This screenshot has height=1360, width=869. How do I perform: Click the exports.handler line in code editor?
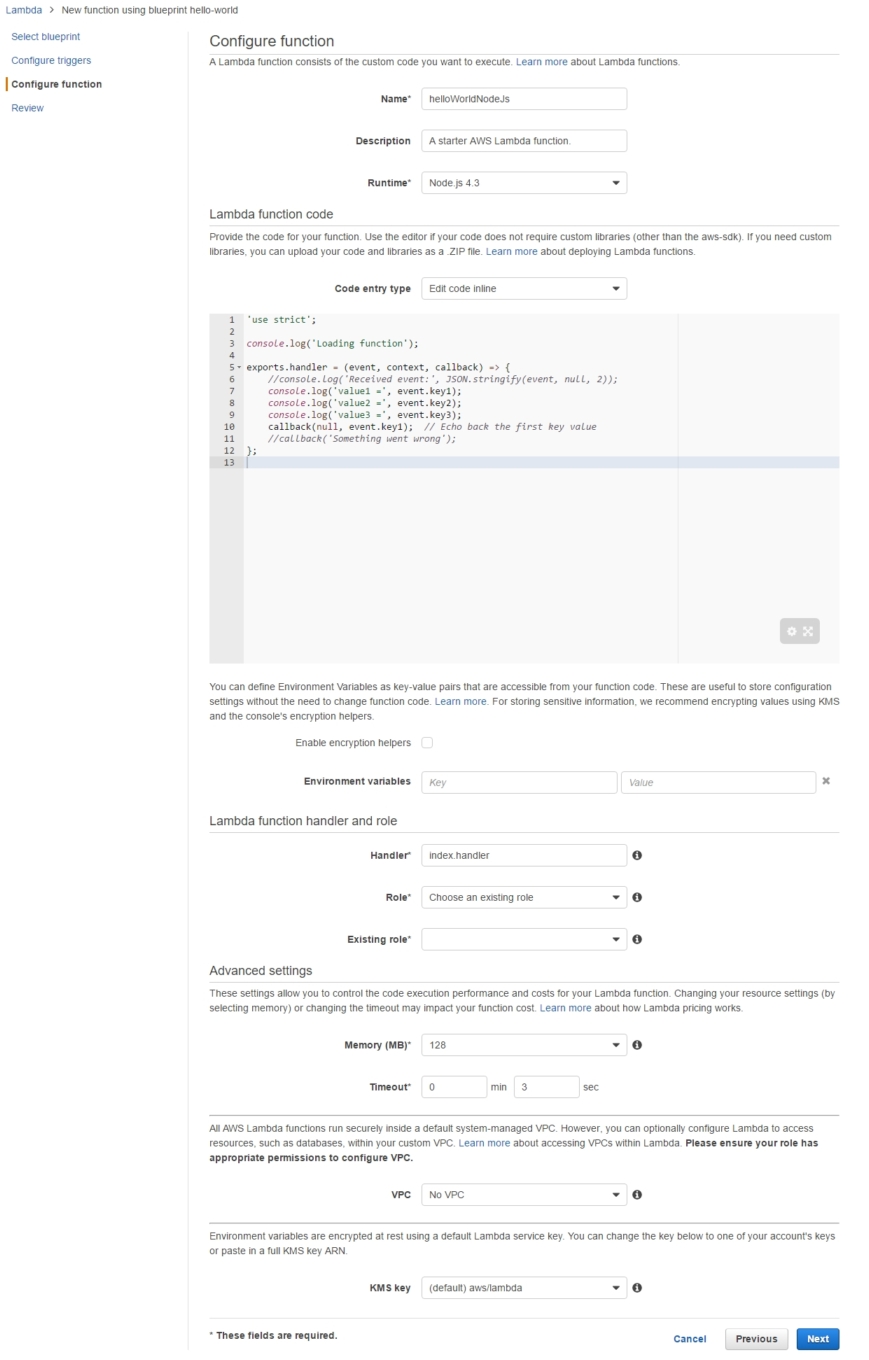coord(378,367)
